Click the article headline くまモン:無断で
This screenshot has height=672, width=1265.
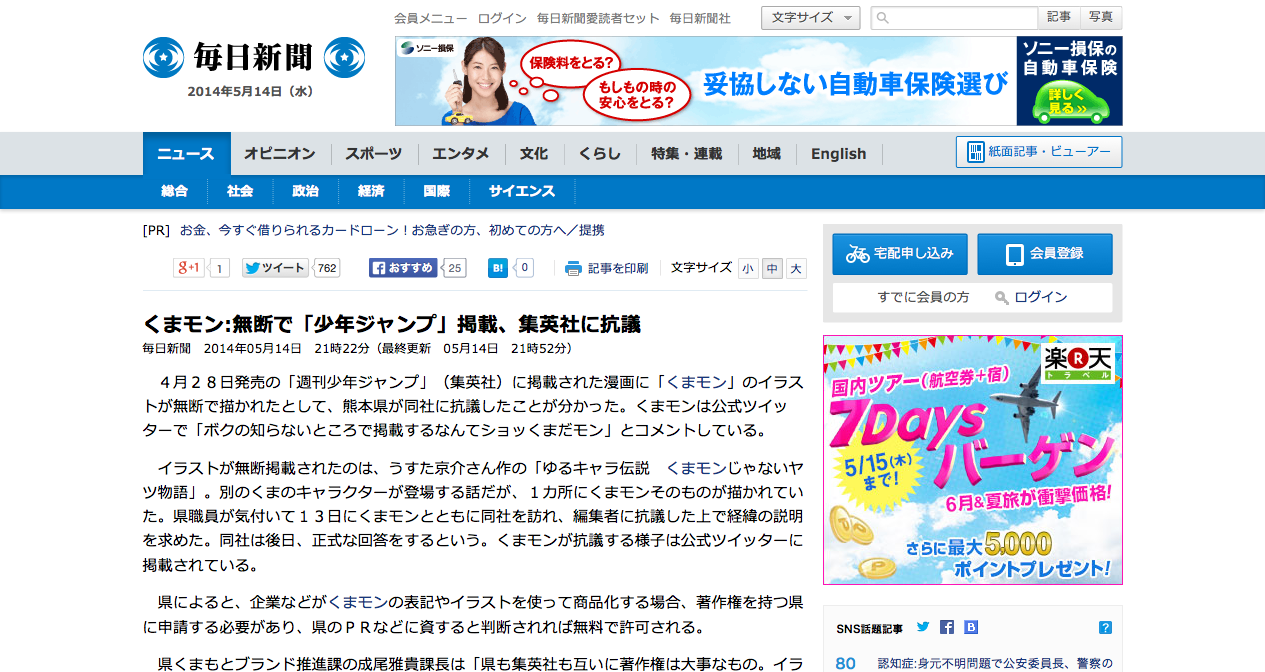coord(392,324)
